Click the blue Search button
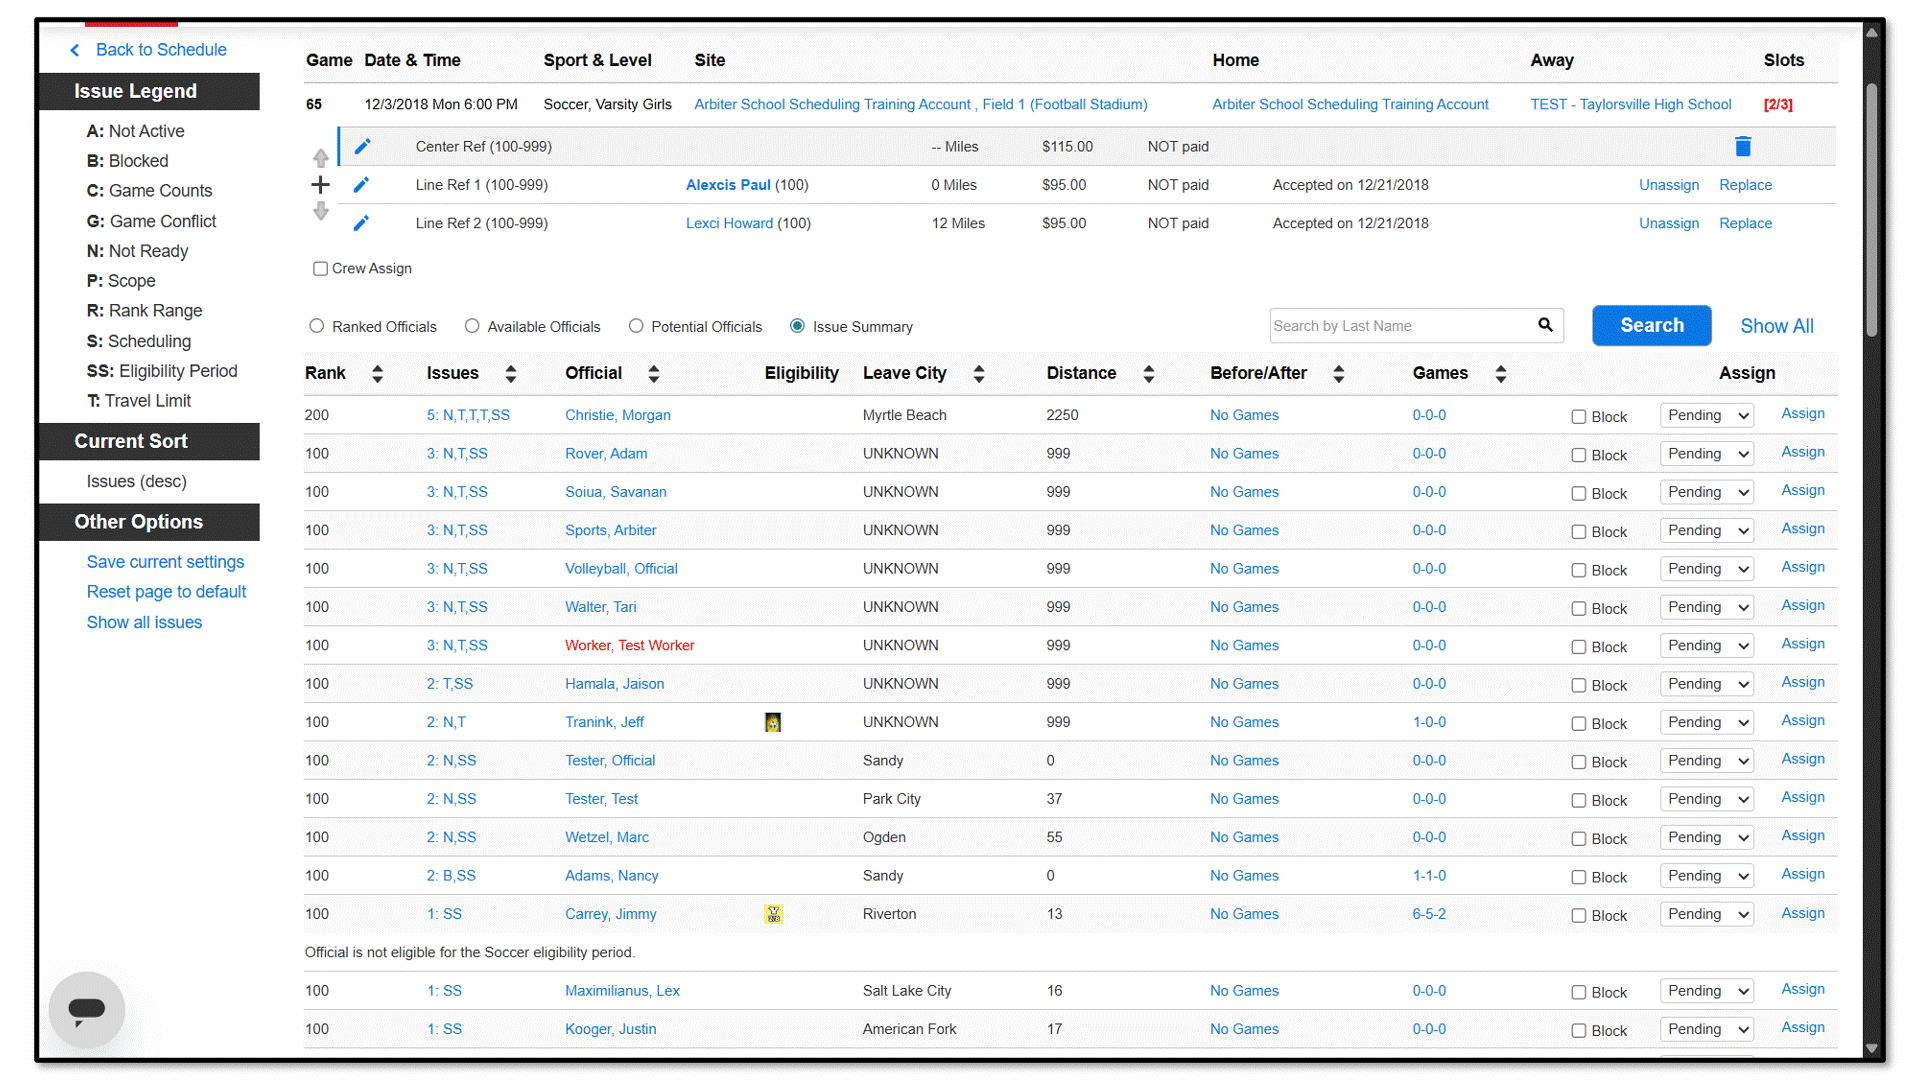The height and width of the screenshot is (1080, 1920). coord(1651,326)
